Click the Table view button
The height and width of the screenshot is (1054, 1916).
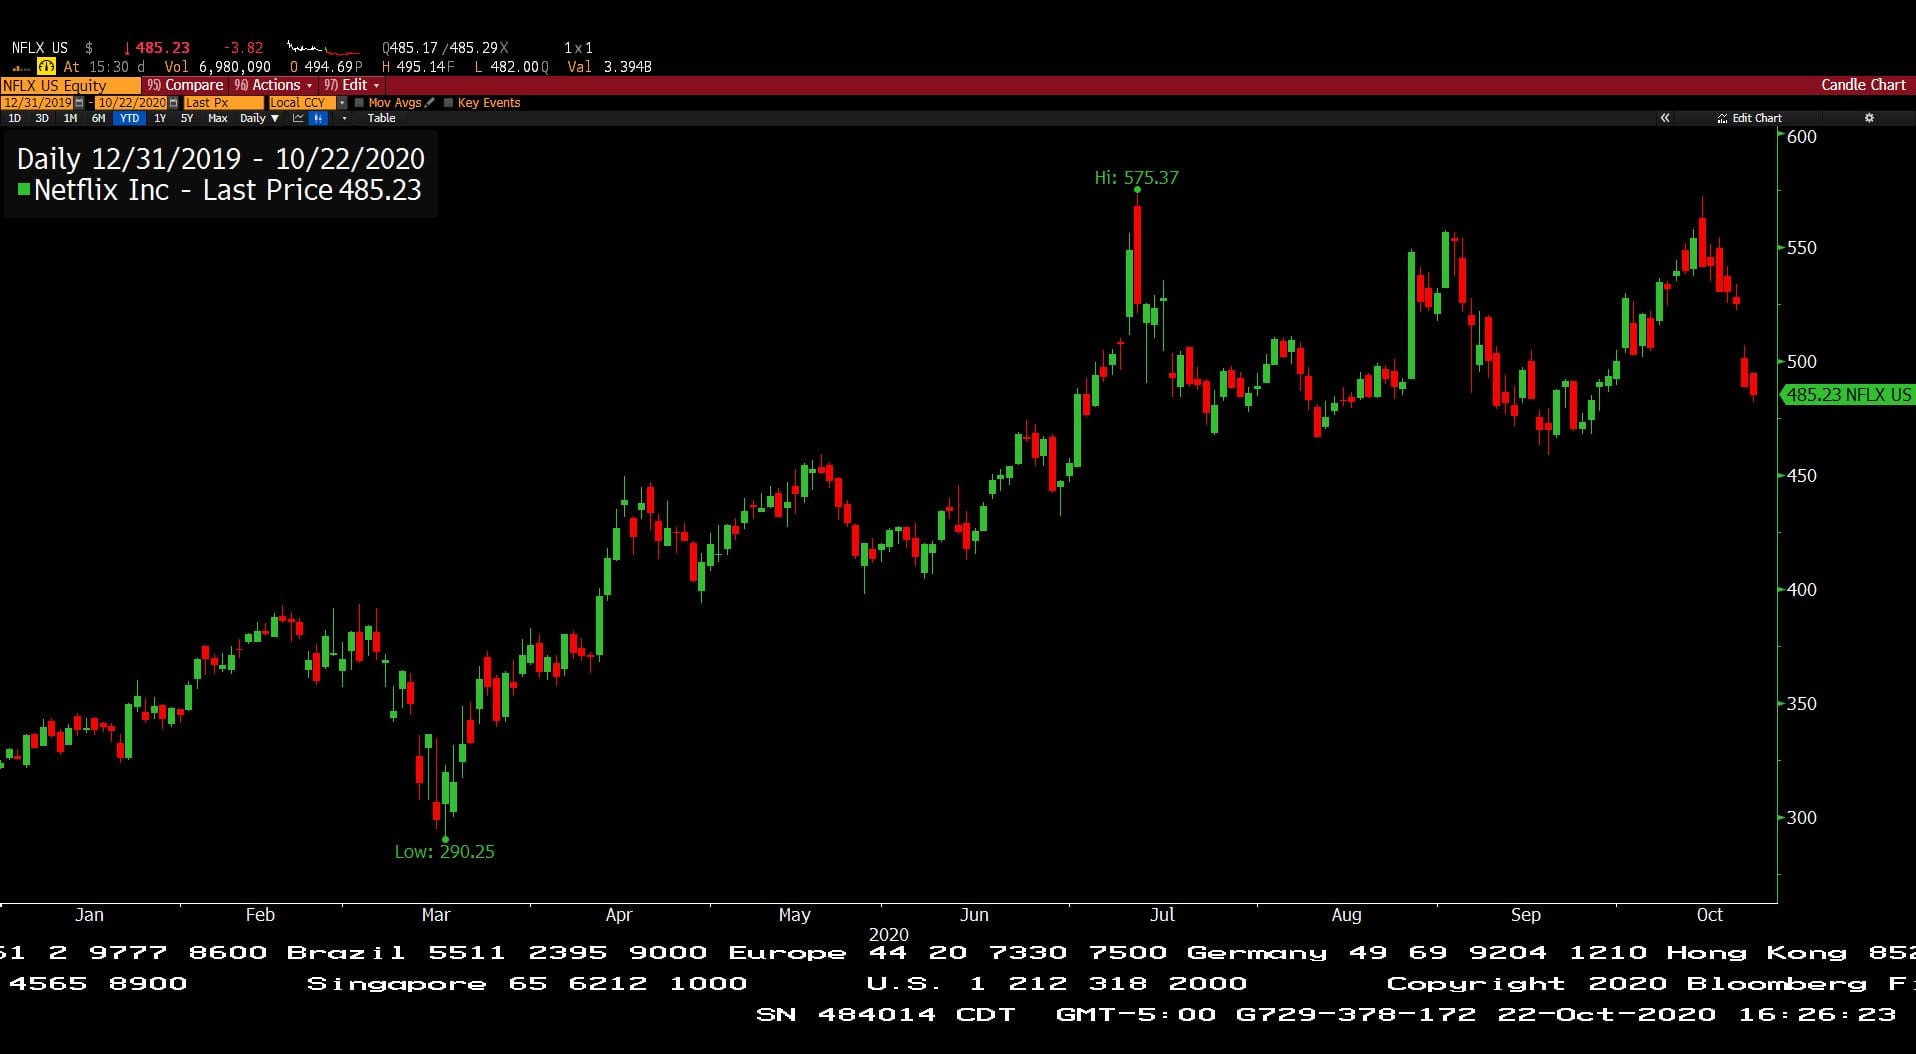coord(382,118)
